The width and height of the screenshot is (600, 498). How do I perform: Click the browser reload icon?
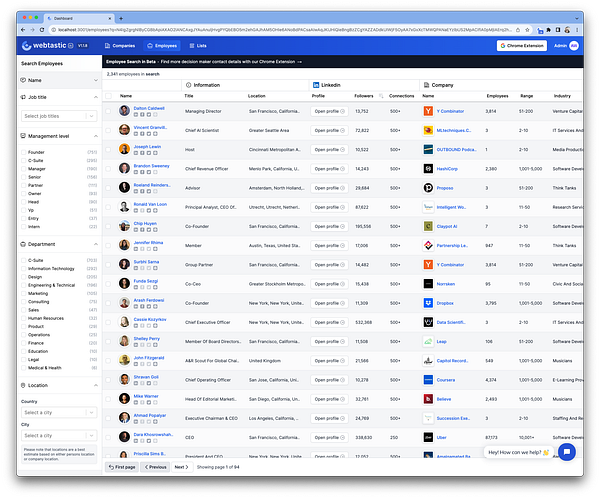click(x=42, y=29)
